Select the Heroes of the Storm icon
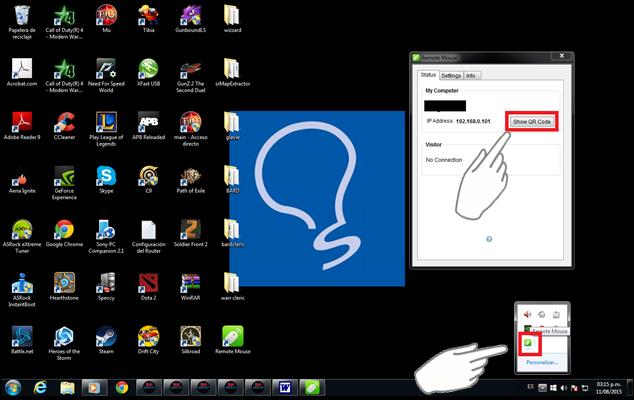The width and height of the screenshot is (634, 400). [x=64, y=343]
